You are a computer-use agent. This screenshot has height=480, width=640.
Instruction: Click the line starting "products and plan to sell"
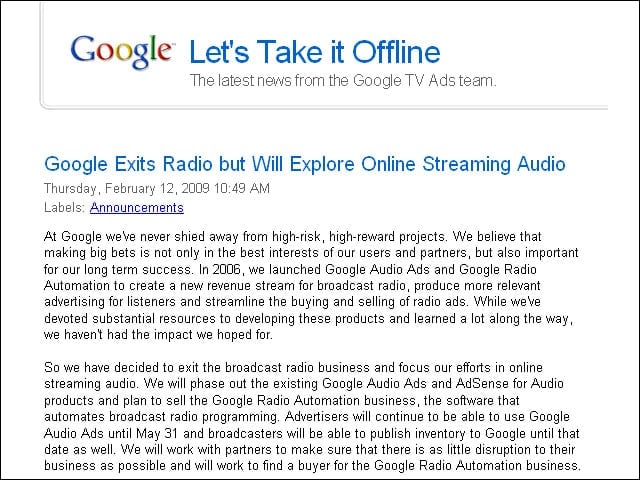point(282,400)
